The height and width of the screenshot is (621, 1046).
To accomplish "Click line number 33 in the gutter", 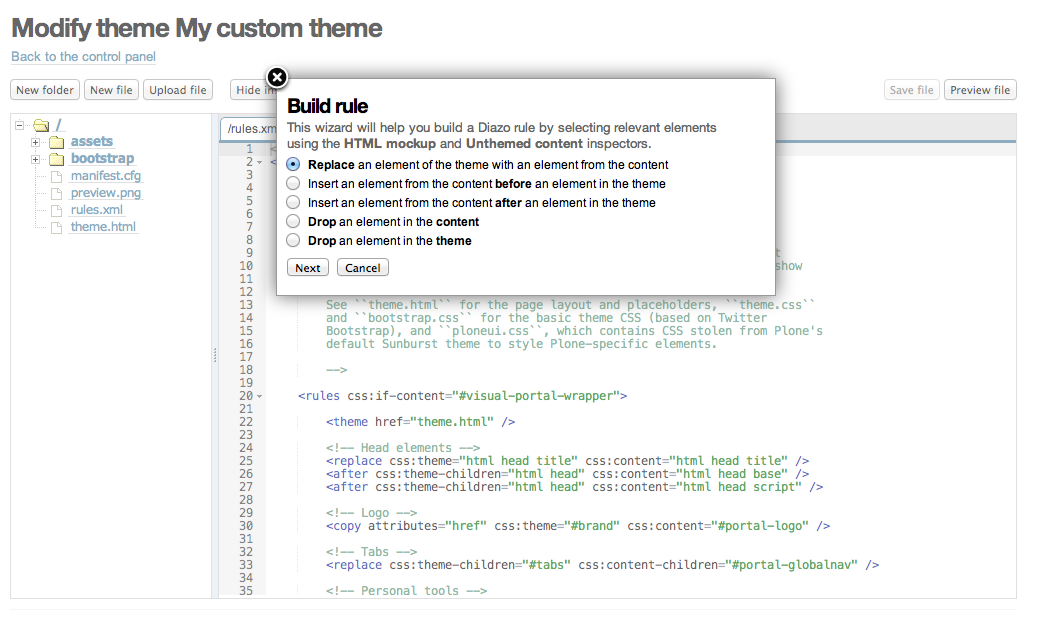I will (x=246, y=565).
